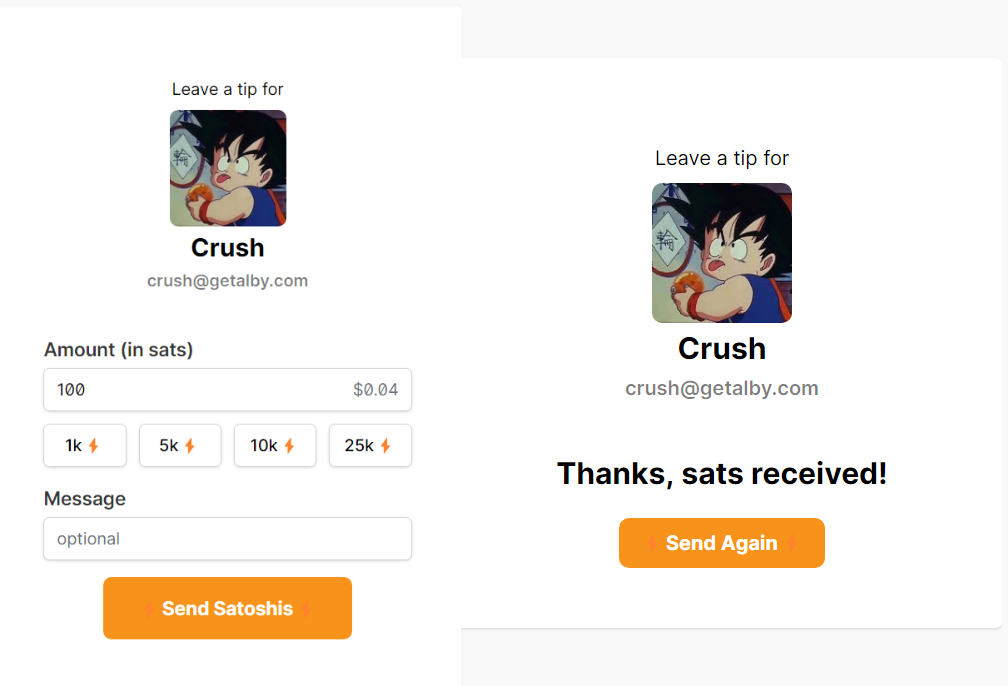Click the Message label above the optional field

[x=85, y=498]
